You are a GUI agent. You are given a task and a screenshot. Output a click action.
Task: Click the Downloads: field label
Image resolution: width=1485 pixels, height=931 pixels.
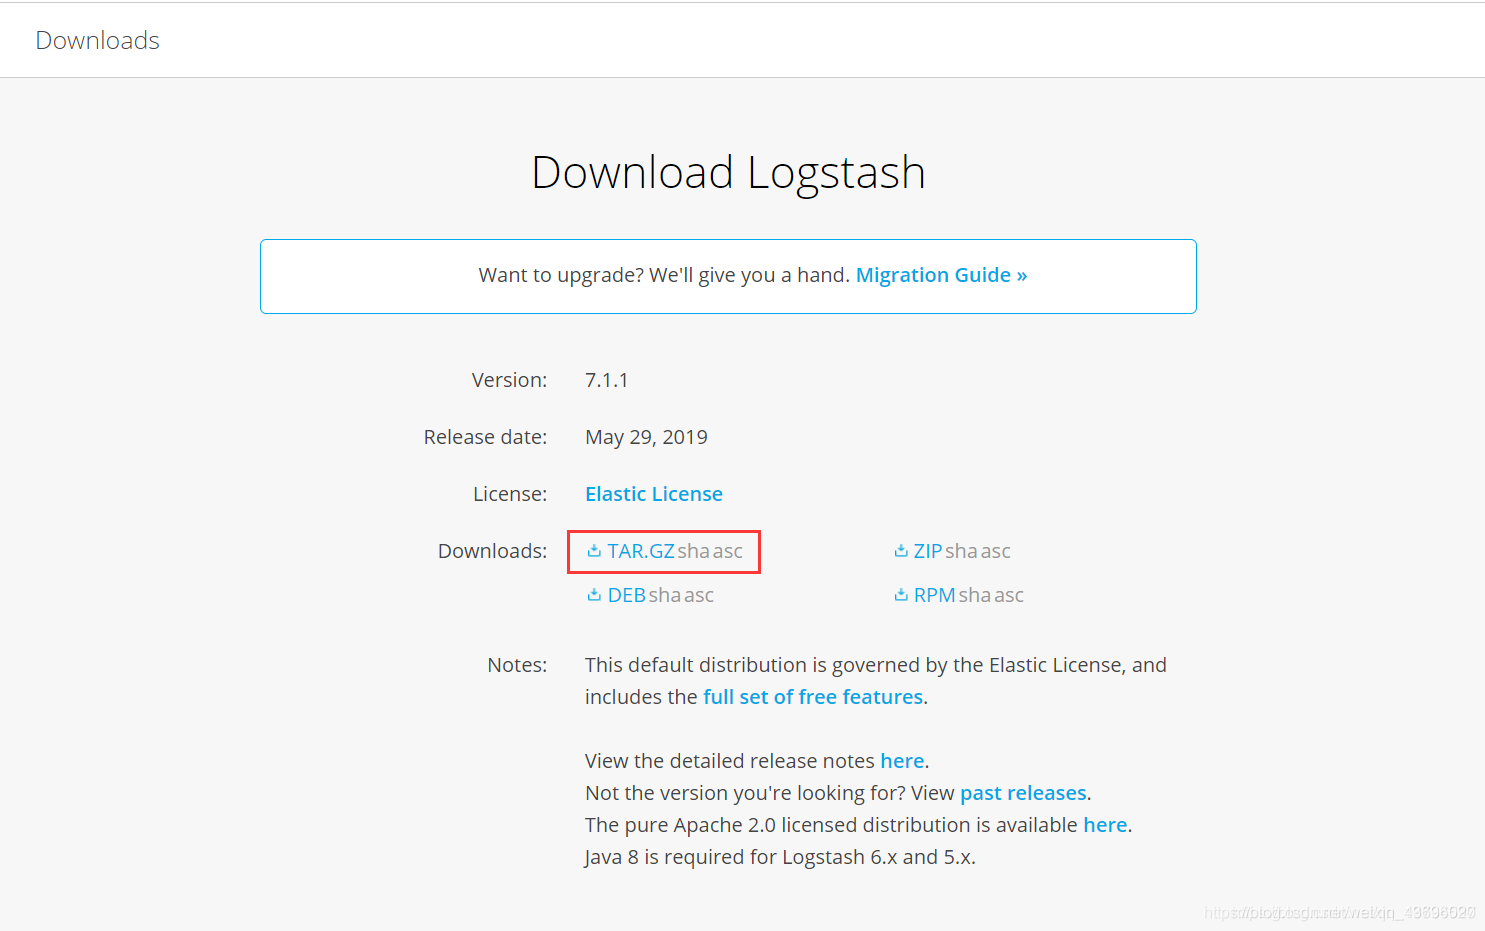click(x=492, y=551)
